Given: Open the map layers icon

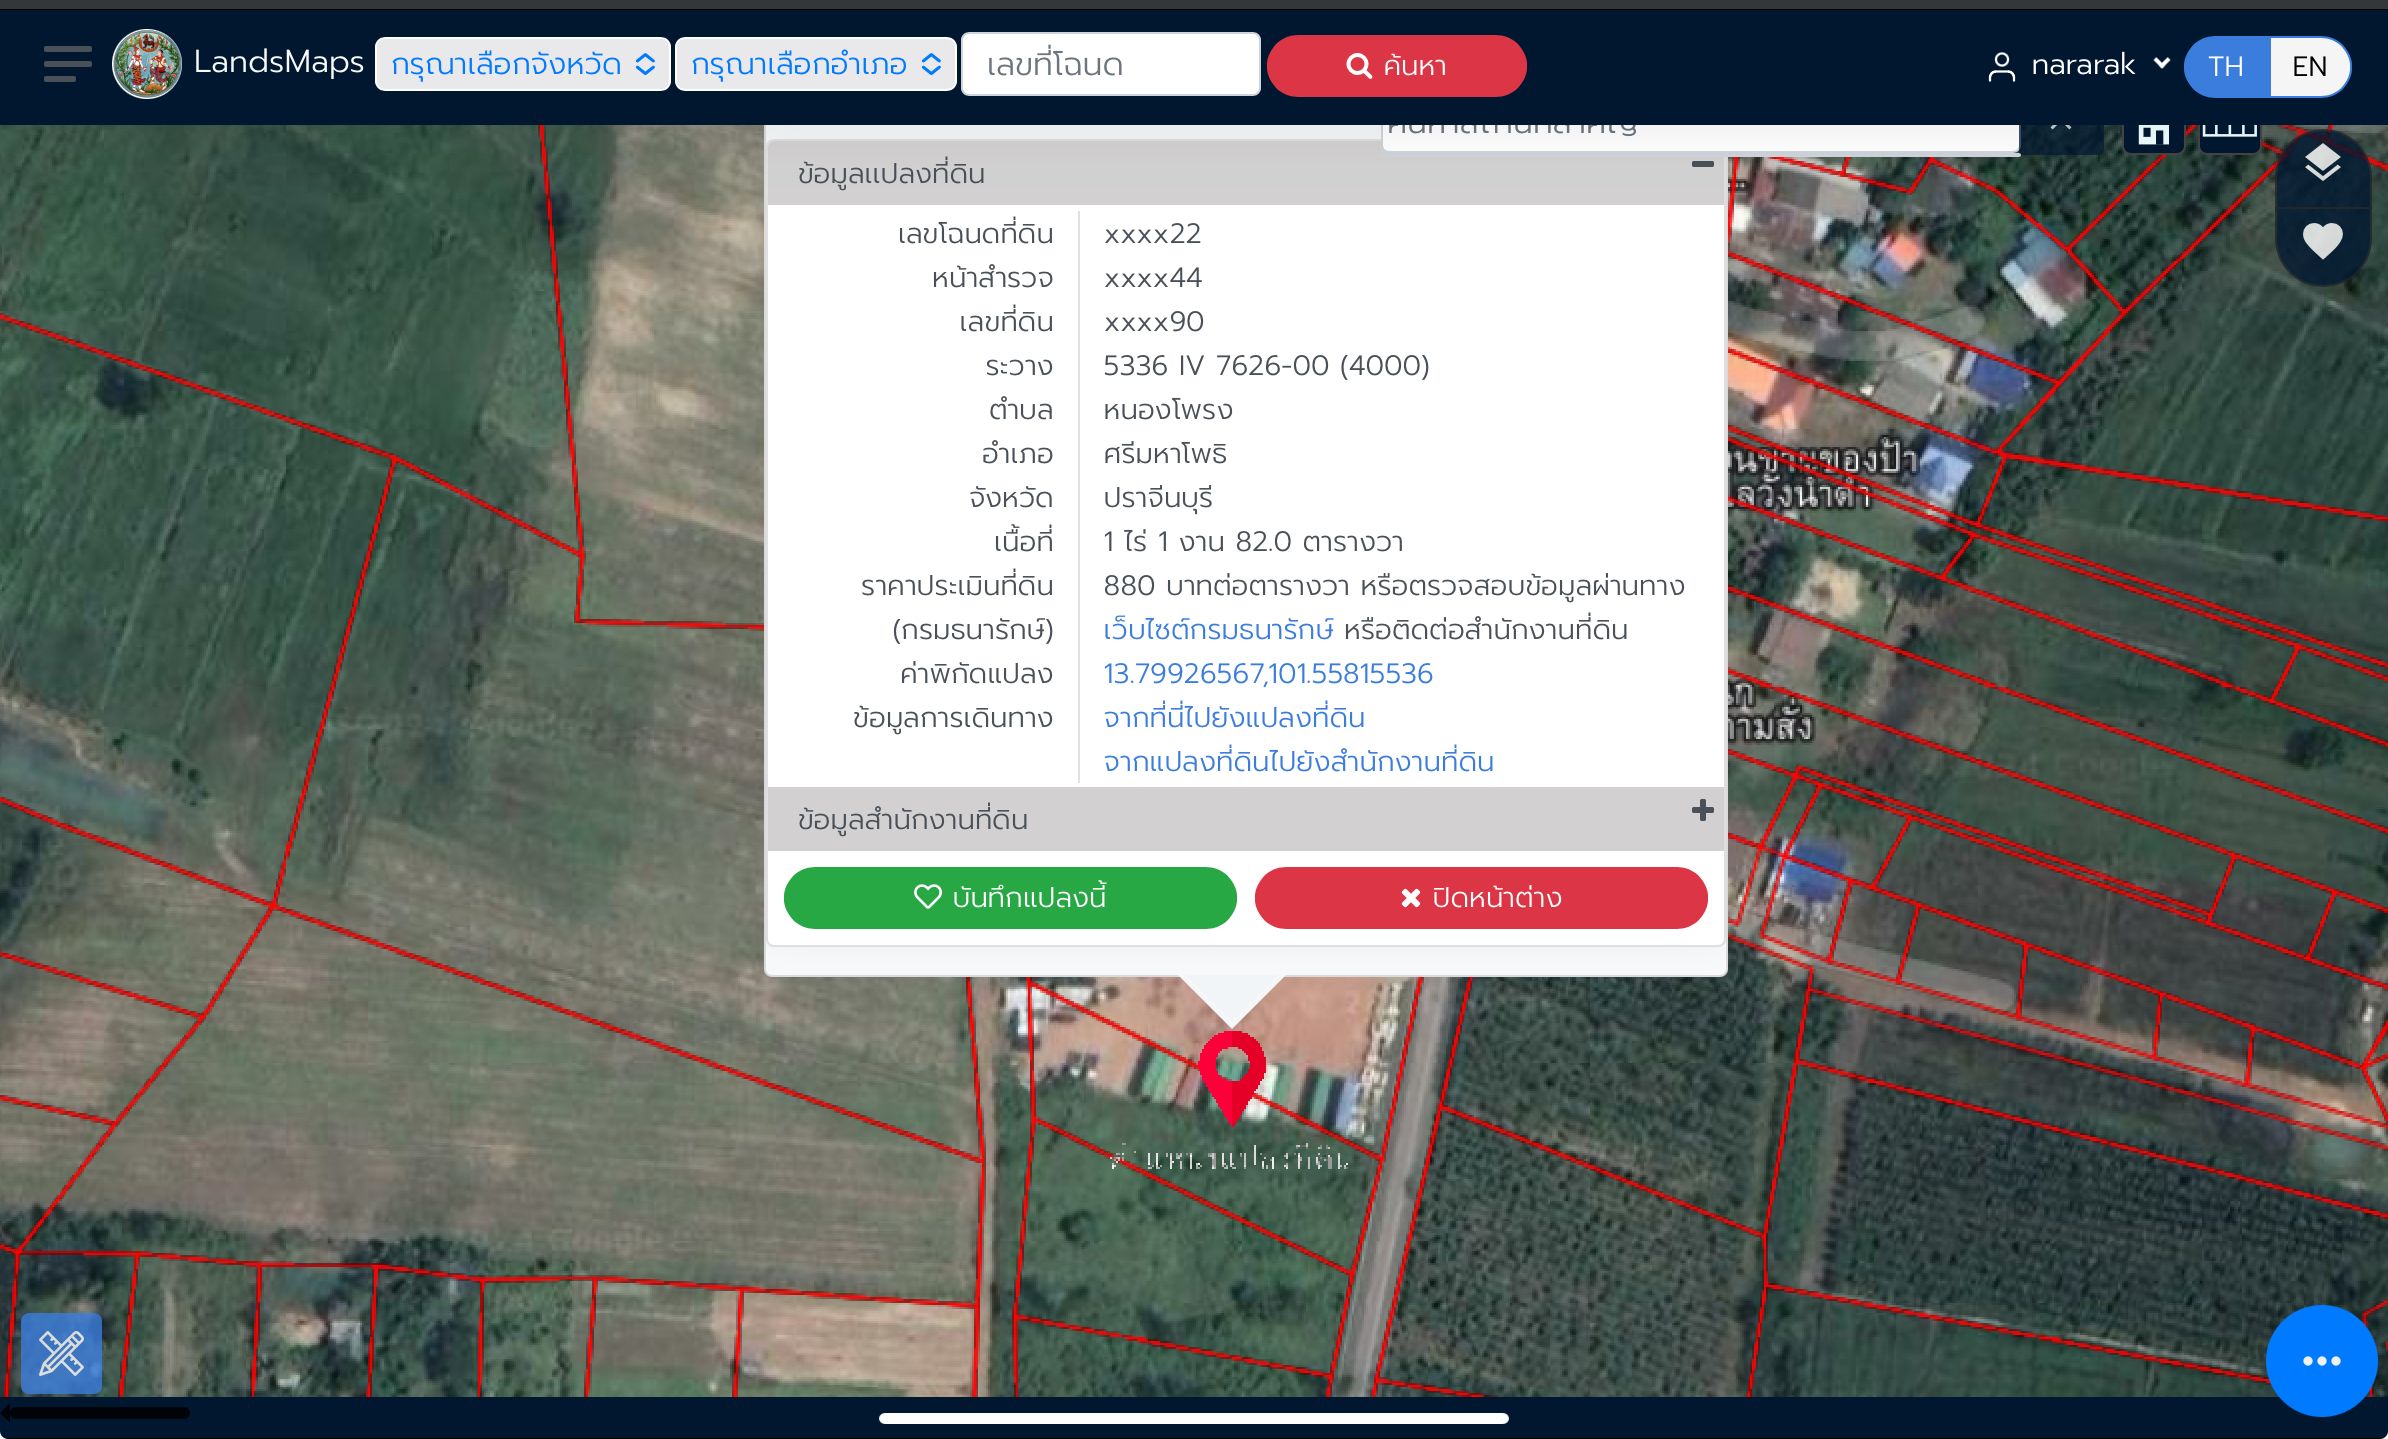Looking at the screenshot, I should click(x=2322, y=163).
